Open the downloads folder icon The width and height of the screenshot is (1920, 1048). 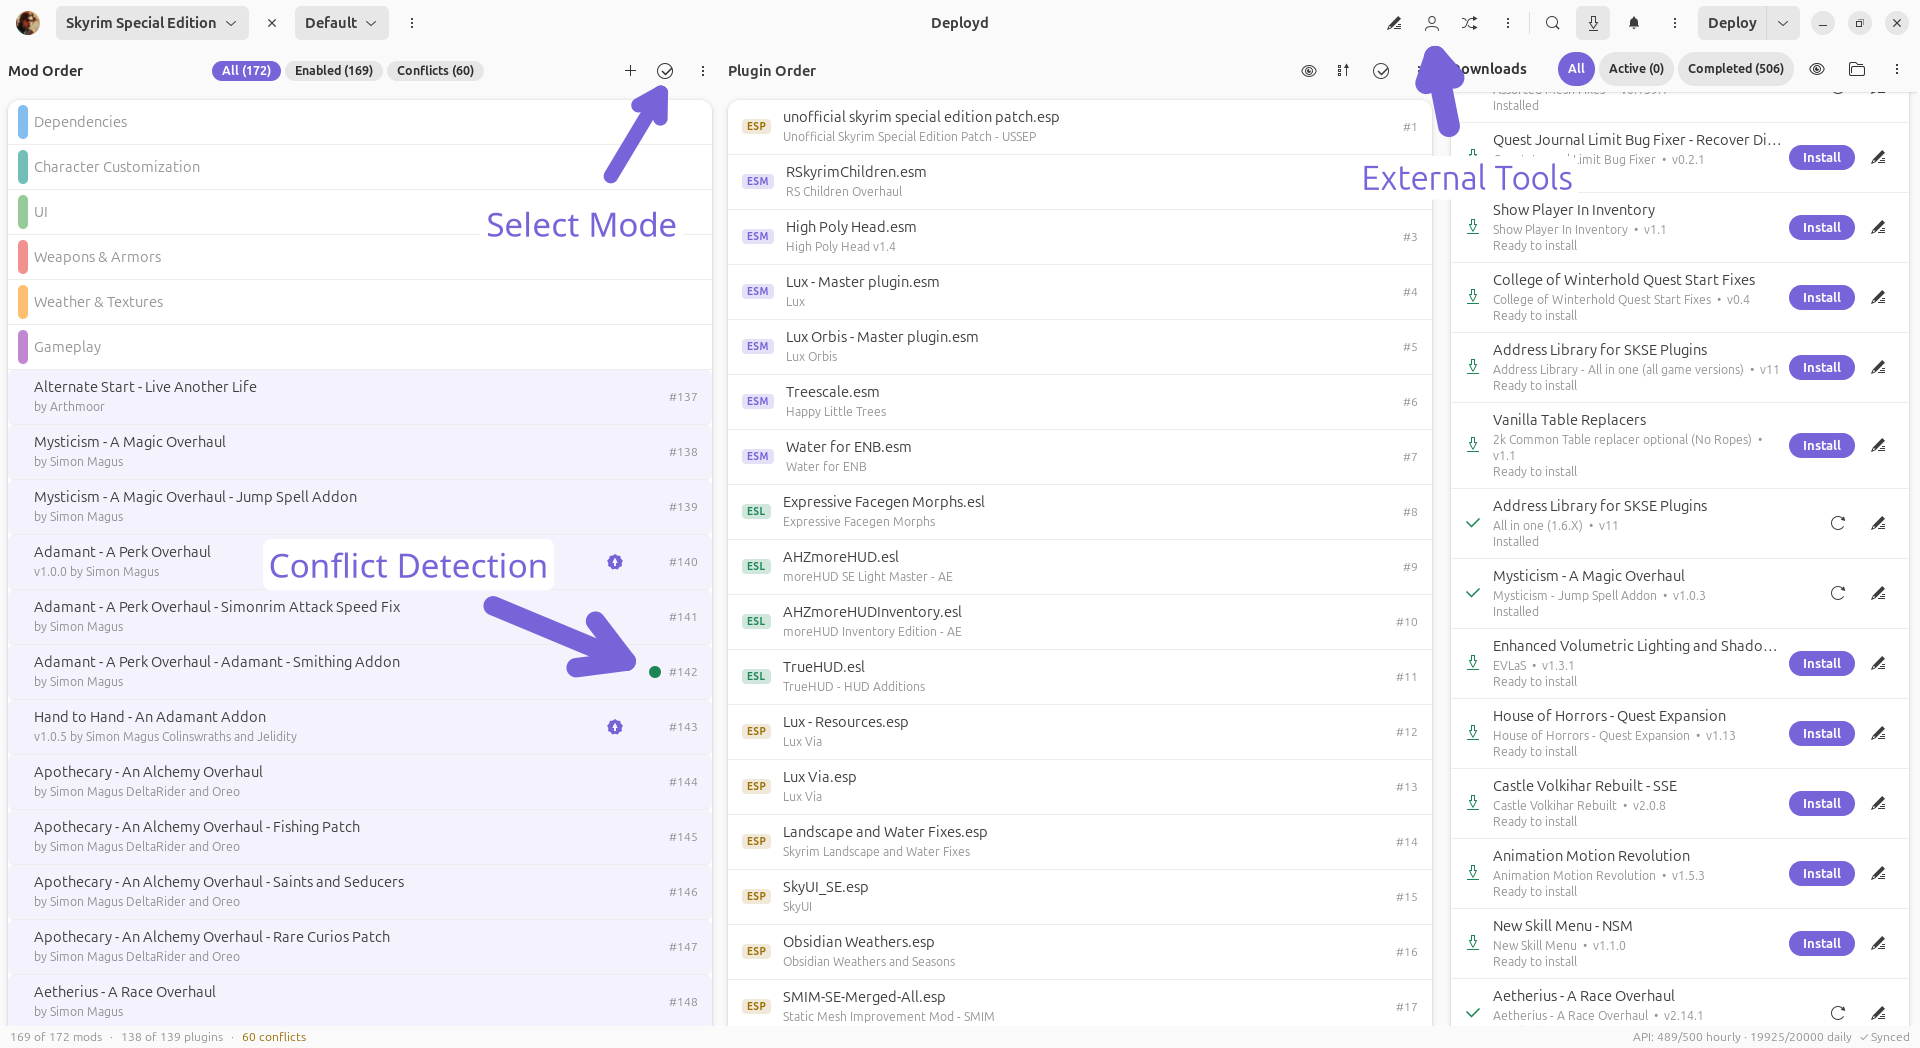[x=1857, y=69]
